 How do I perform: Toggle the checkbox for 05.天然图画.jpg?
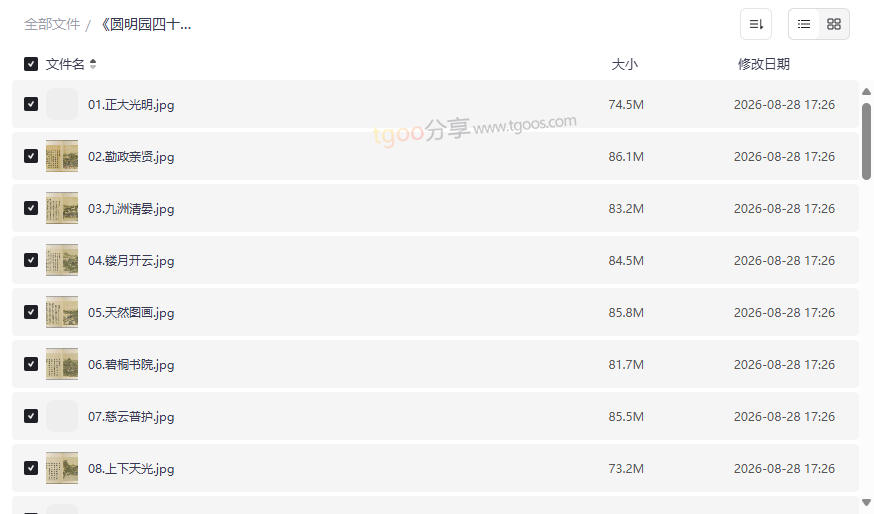(x=31, y=312)
